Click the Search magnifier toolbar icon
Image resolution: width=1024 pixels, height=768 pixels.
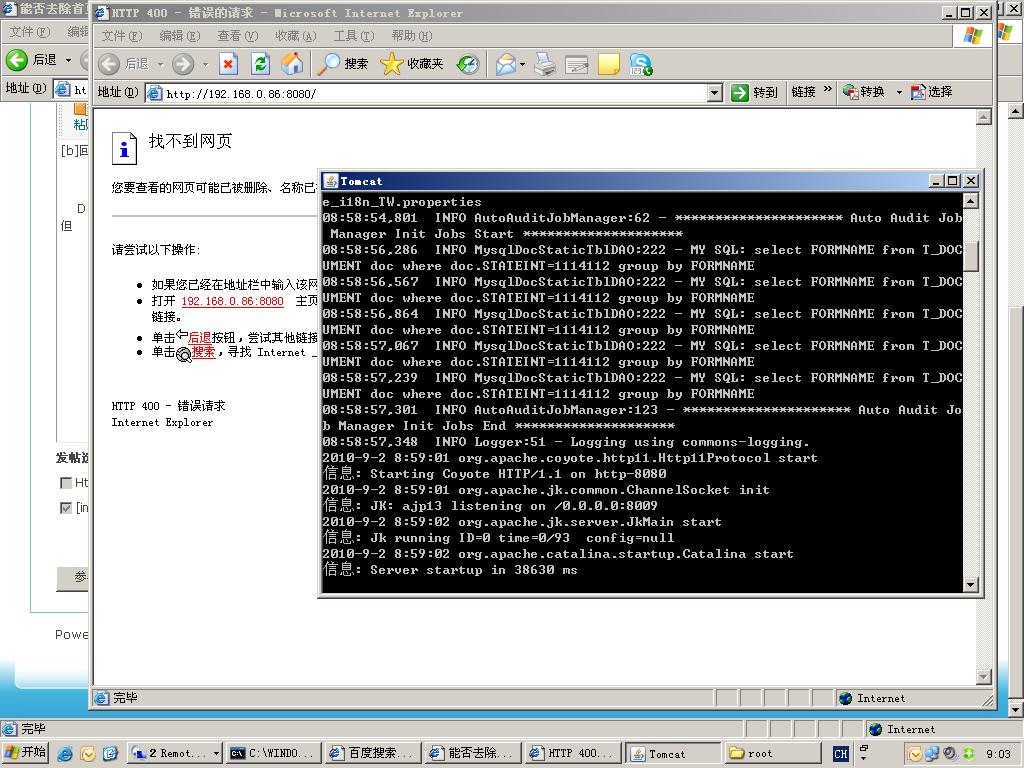click(x=328, y=64)
